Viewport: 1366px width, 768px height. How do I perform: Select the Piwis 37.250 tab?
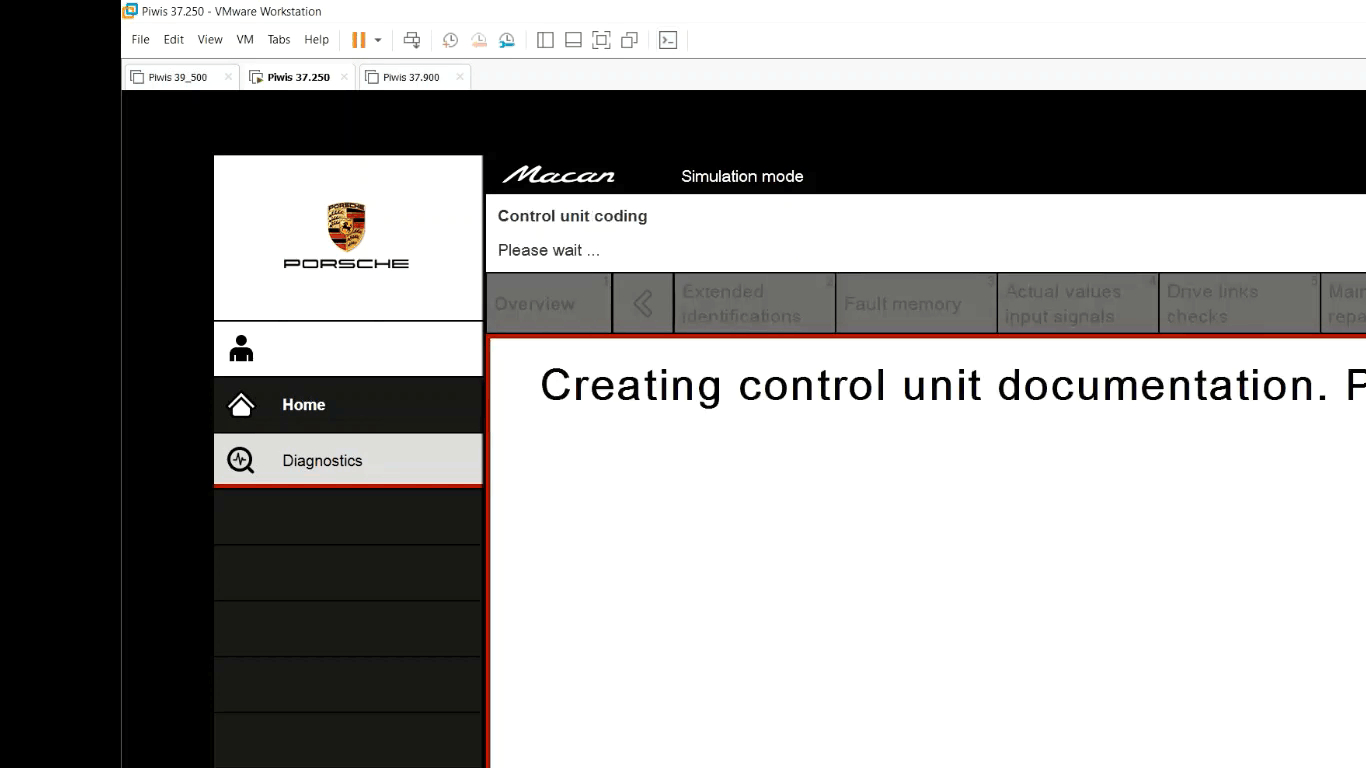[298, 77]
